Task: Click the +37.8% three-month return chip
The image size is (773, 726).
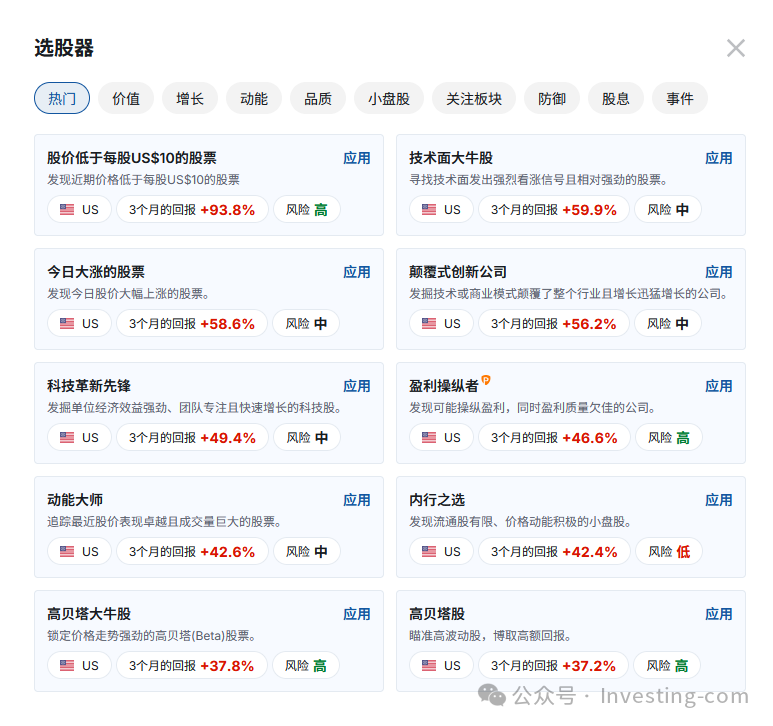Action: click(192, 665)
